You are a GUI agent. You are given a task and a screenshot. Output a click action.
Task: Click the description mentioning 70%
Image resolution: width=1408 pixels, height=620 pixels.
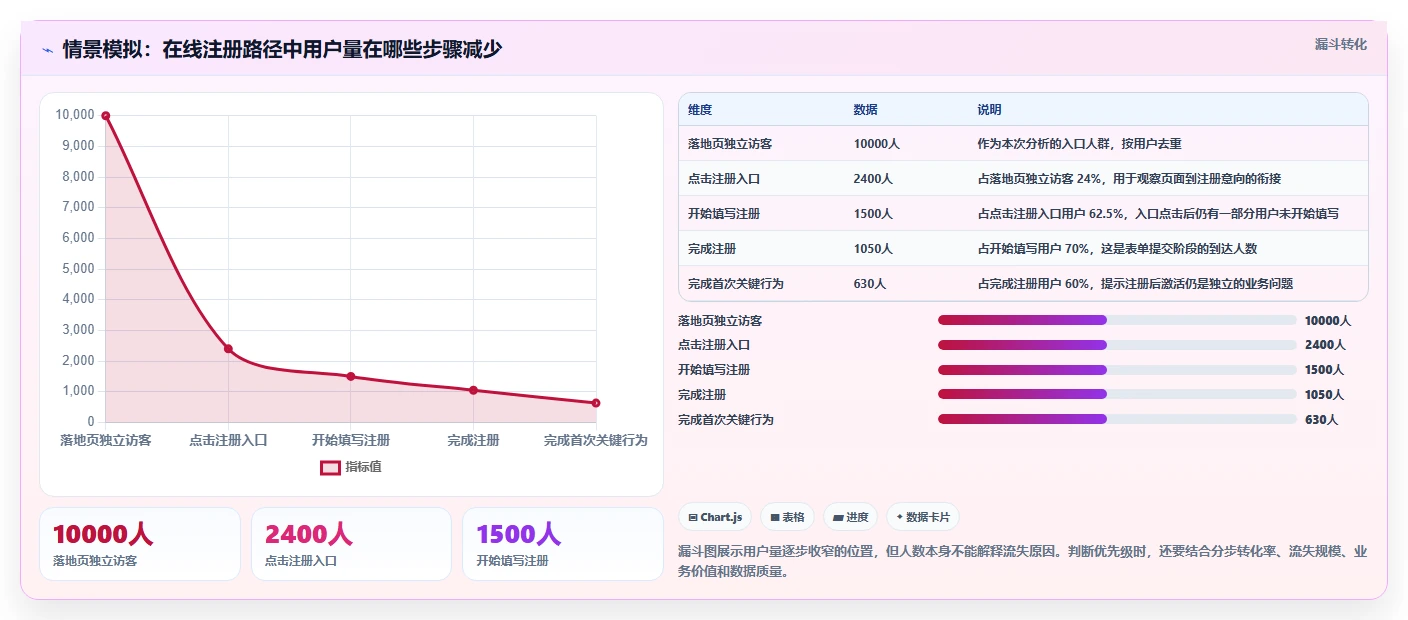(1117, 248)
